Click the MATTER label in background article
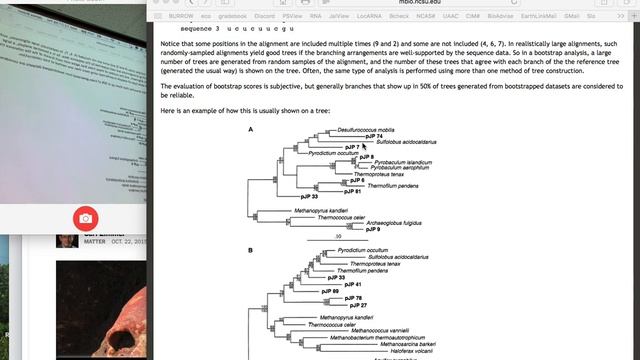This screenshot has height=360, width=640. click(95, 242)
